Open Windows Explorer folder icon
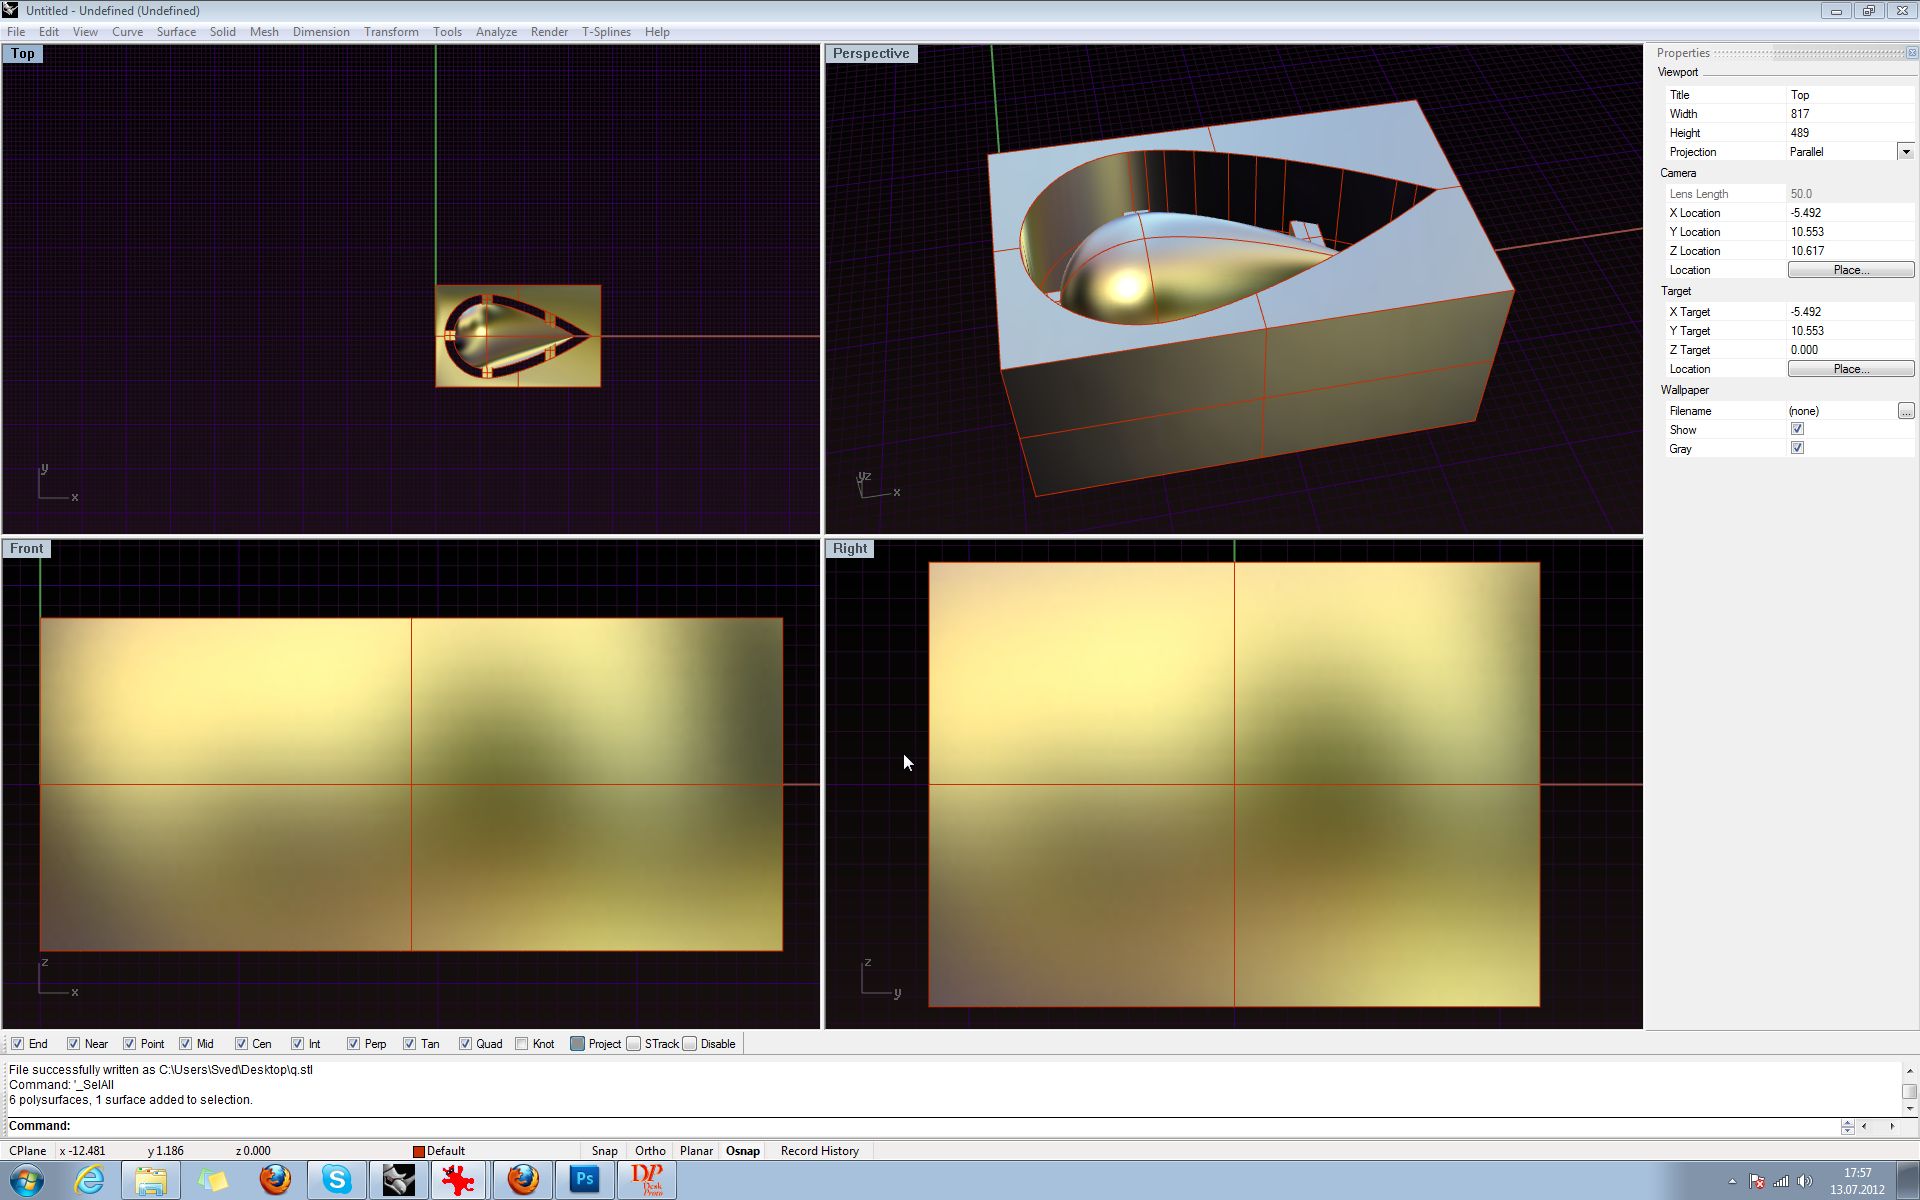The height and width of the screenshot is (1200, 1920). (x=151, y=1180)
